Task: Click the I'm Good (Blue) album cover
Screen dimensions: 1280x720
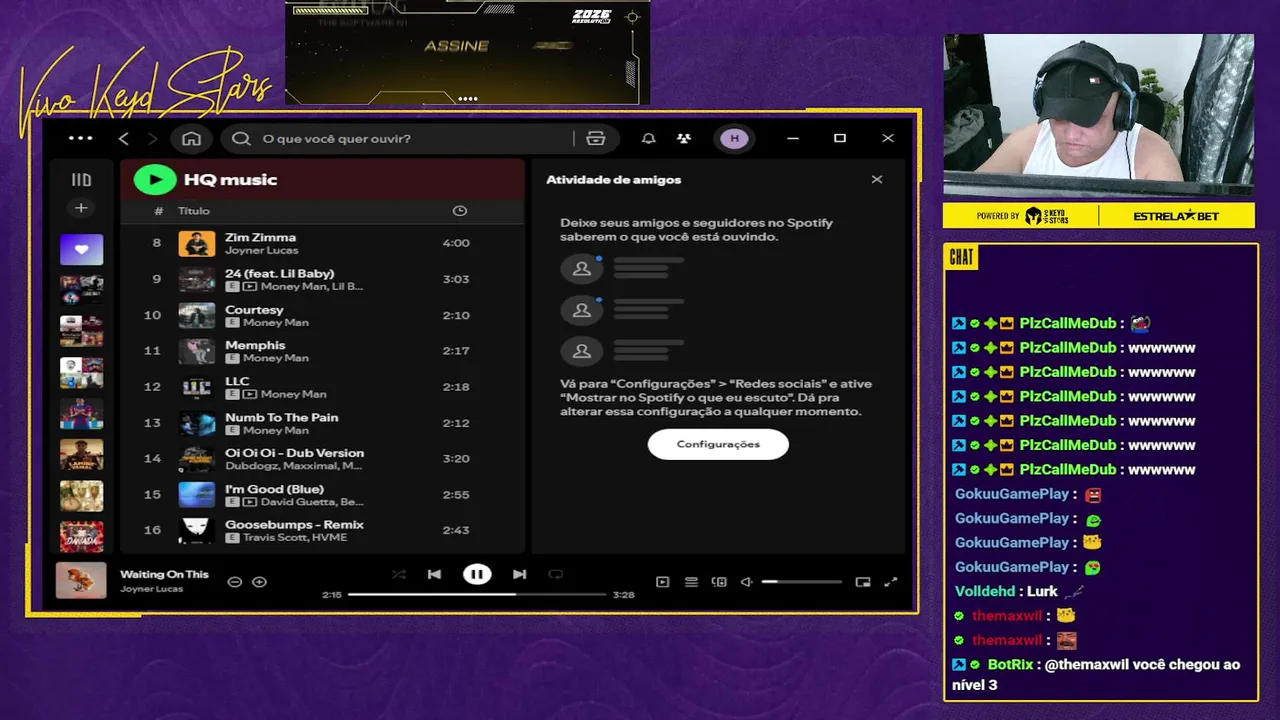Action: click(x=197, y=495)
